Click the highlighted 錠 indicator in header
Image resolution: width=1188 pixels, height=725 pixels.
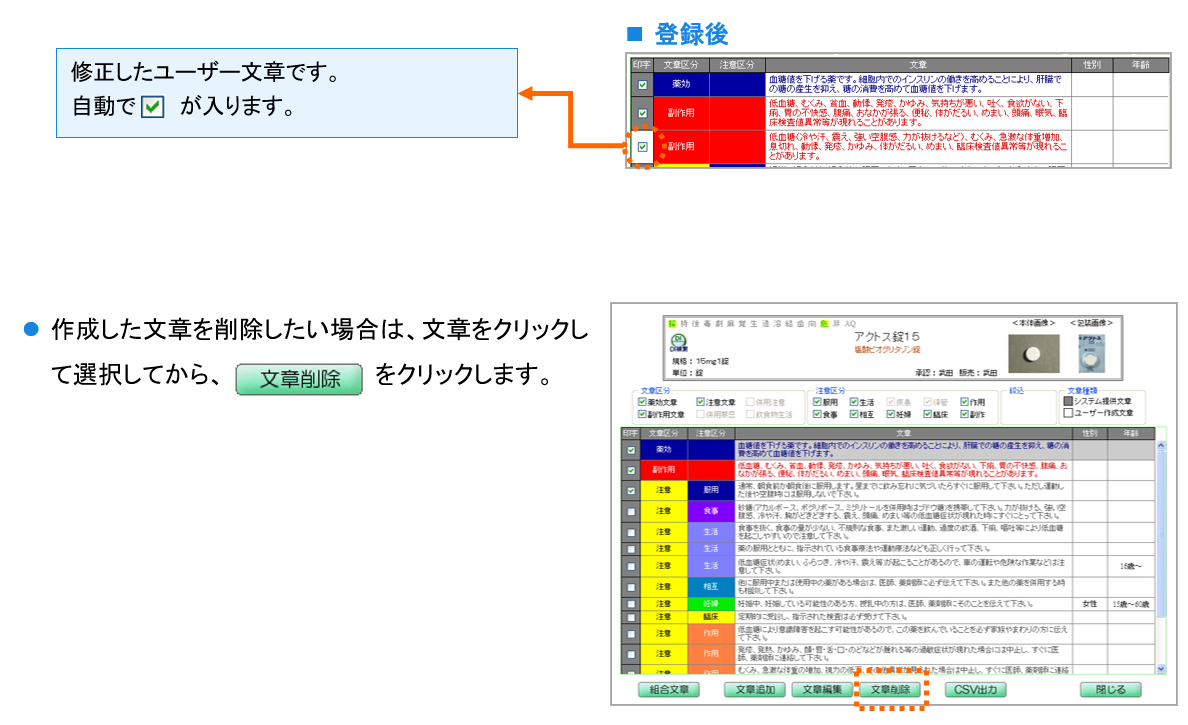672,324
